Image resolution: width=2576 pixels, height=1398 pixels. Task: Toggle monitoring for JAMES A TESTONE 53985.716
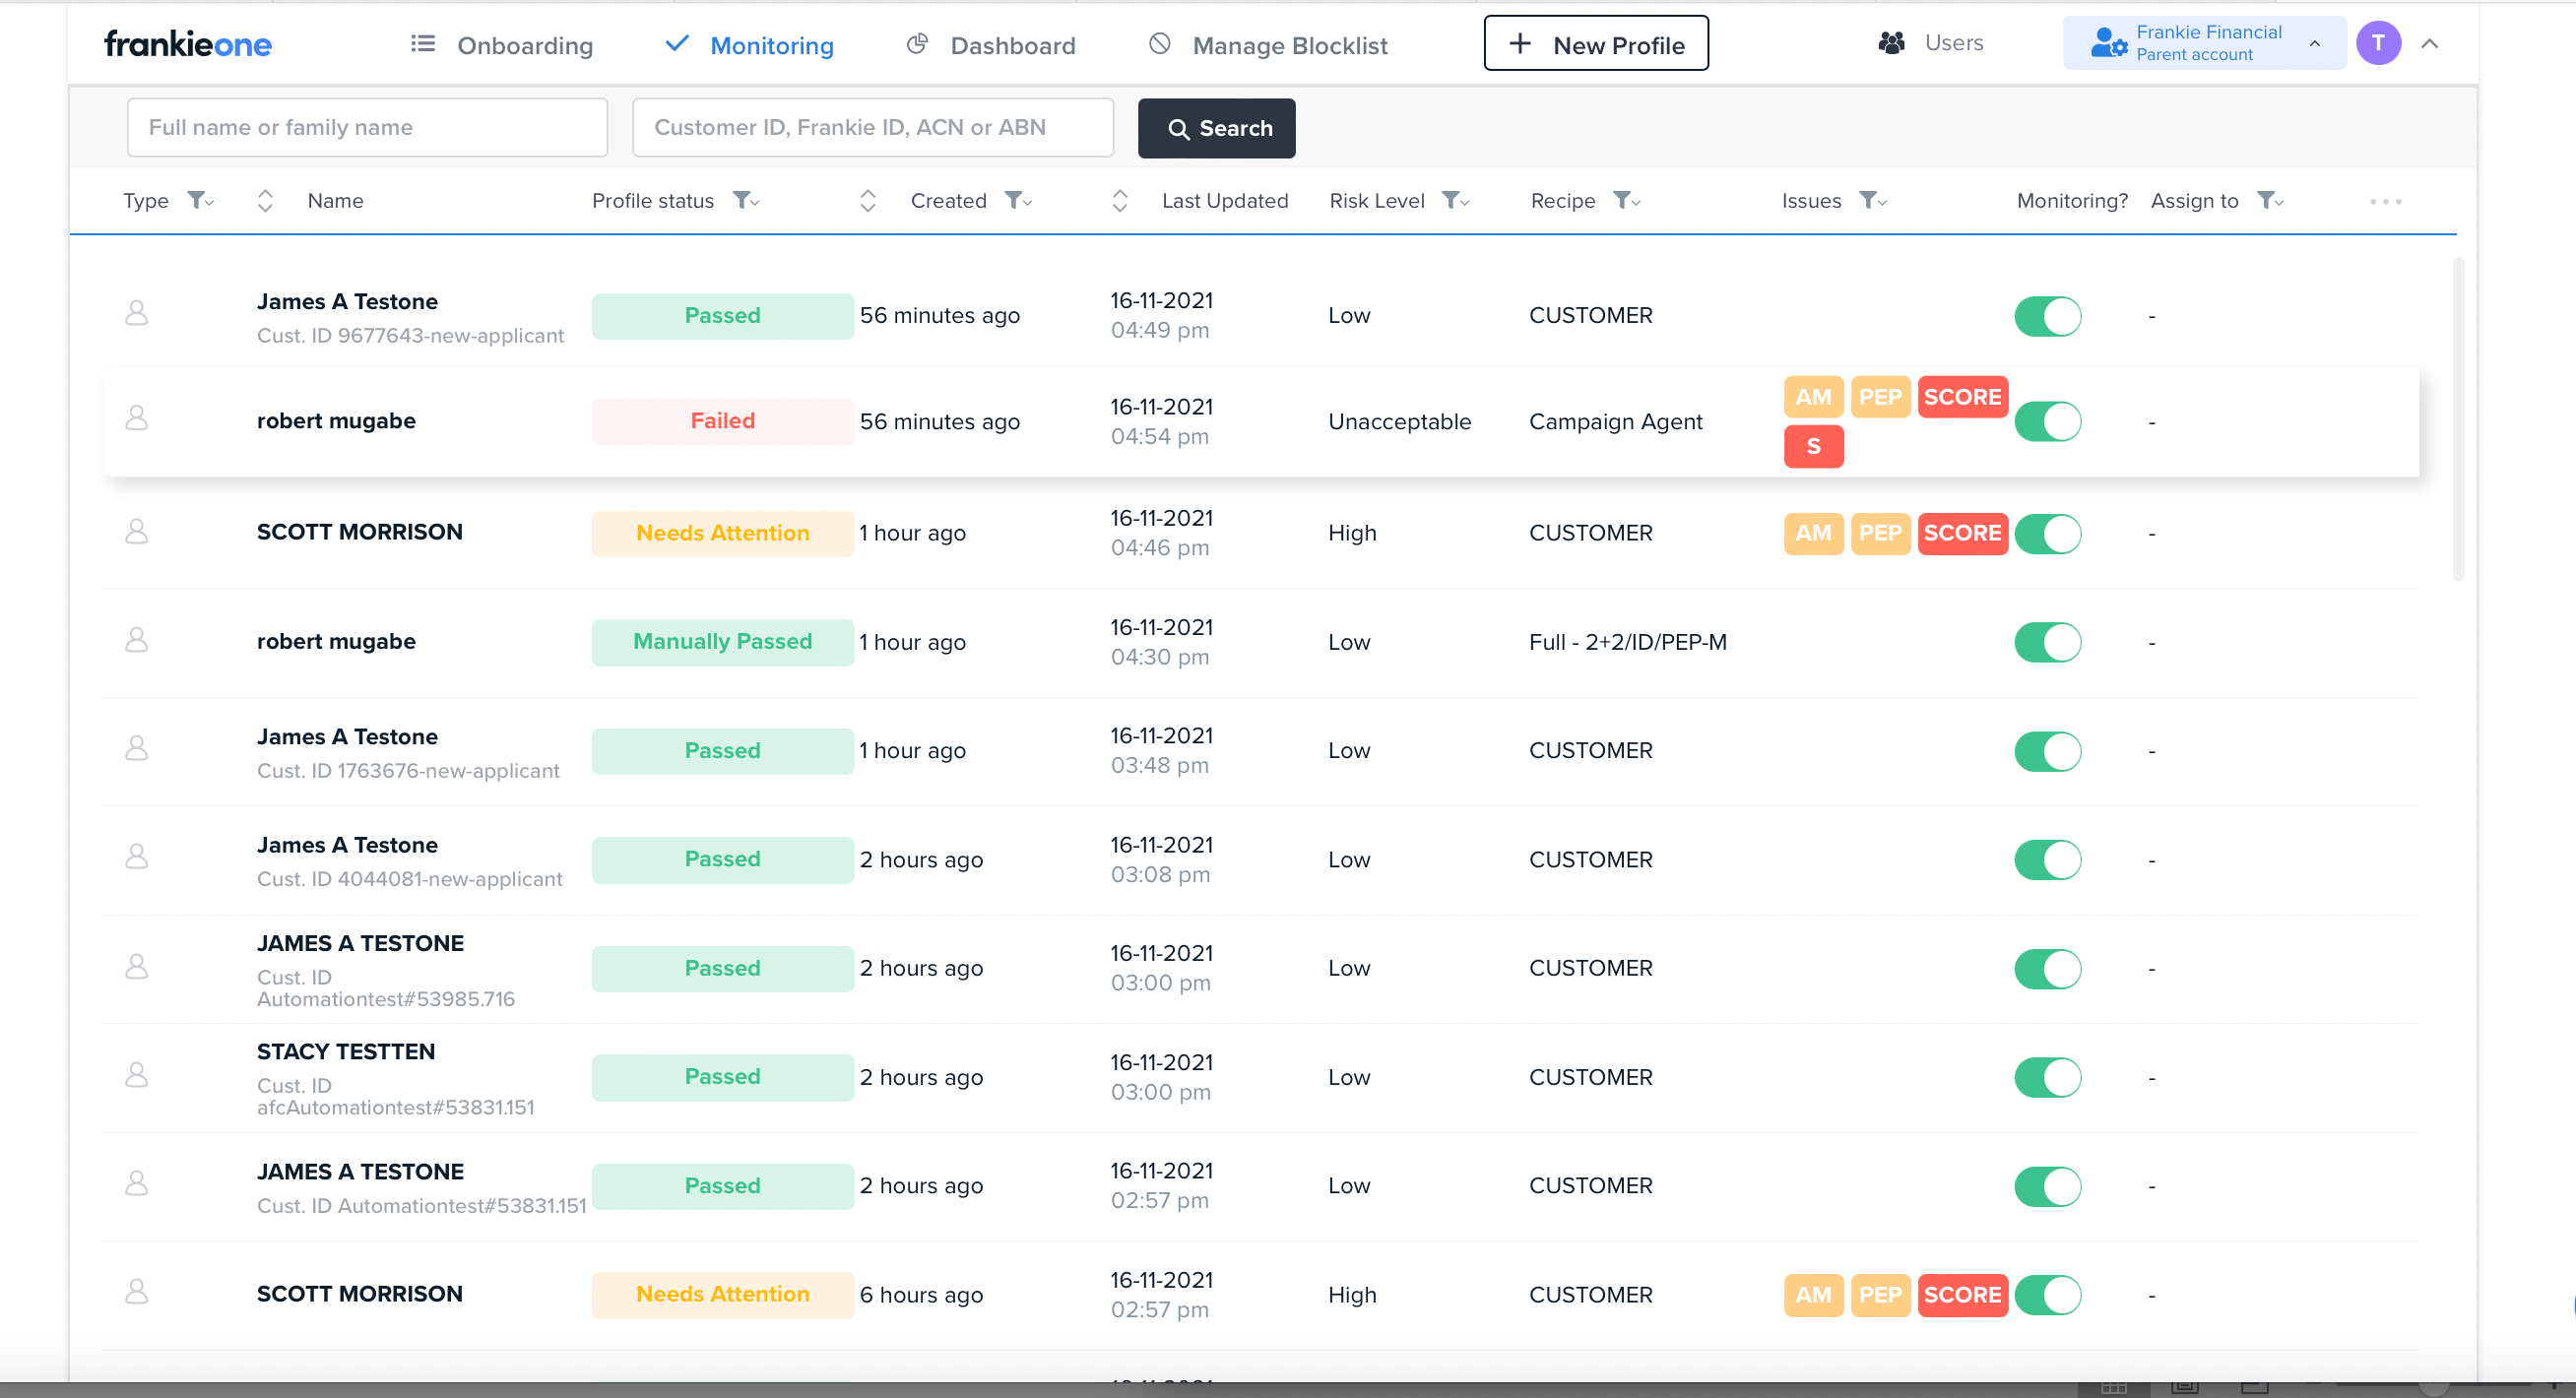[x=2048, y=968]
